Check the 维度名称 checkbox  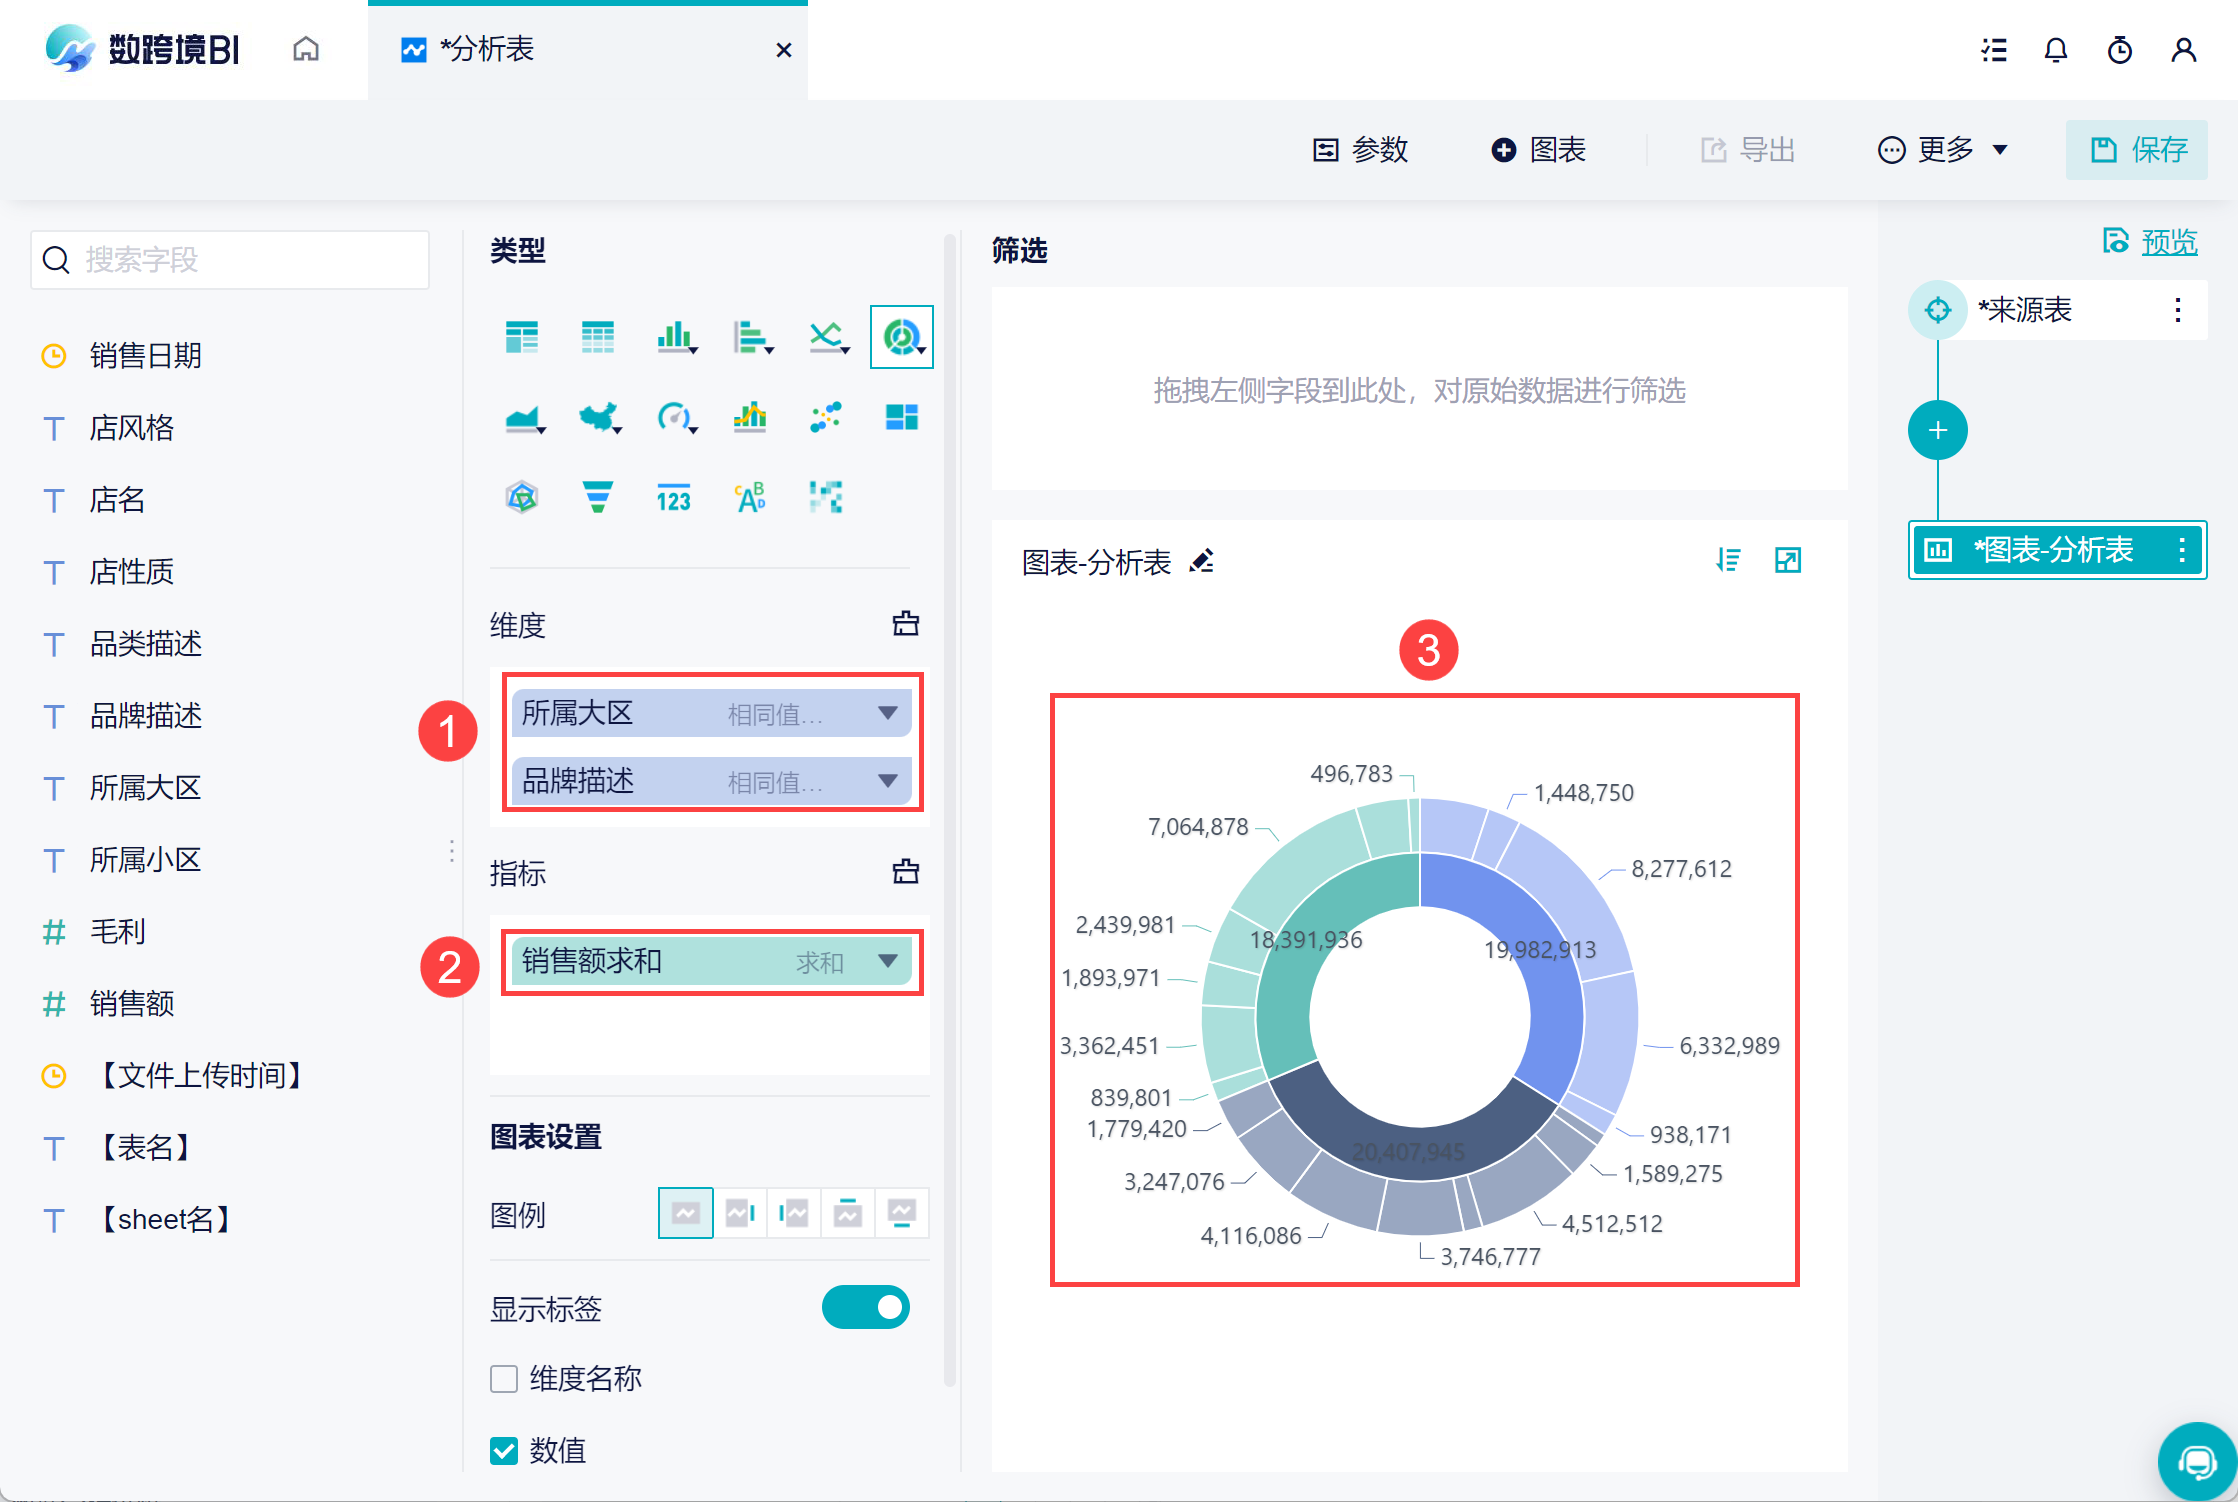pyautogui.click(x=504, y=1379)
